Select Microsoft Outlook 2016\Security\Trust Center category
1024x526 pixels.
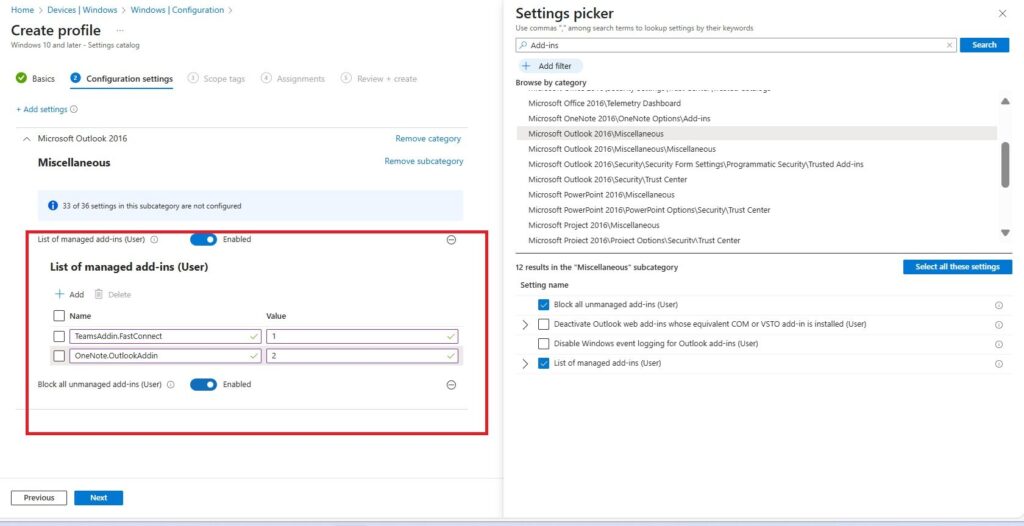click(x=607, y=180)
